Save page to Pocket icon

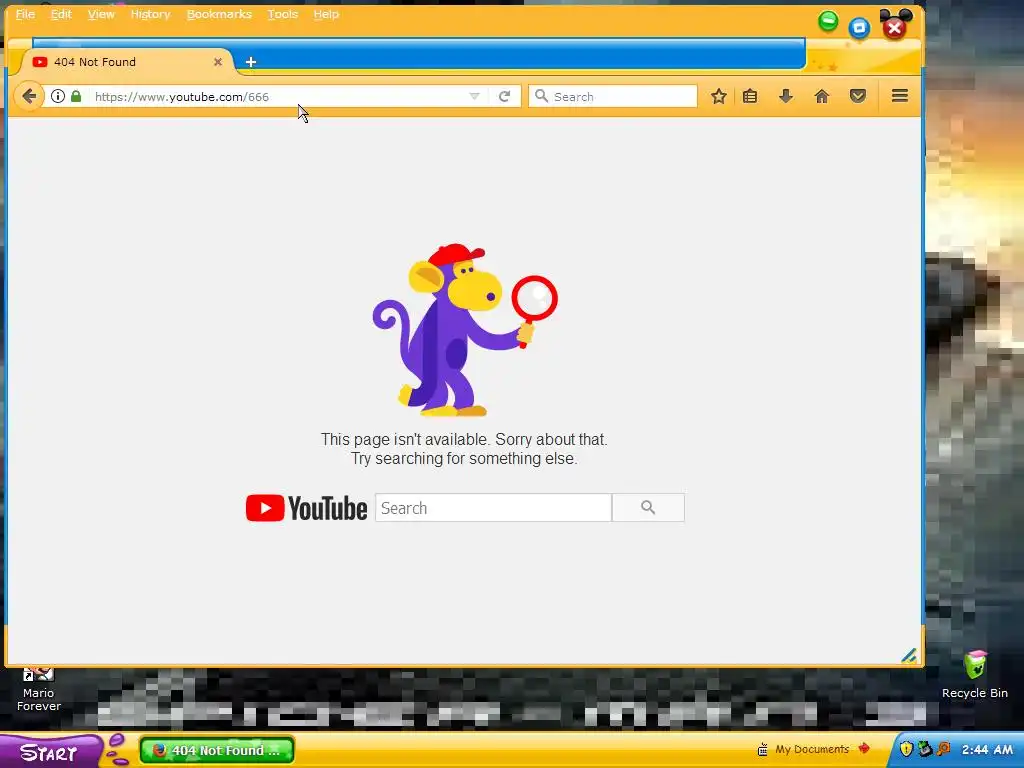point(857,97)
